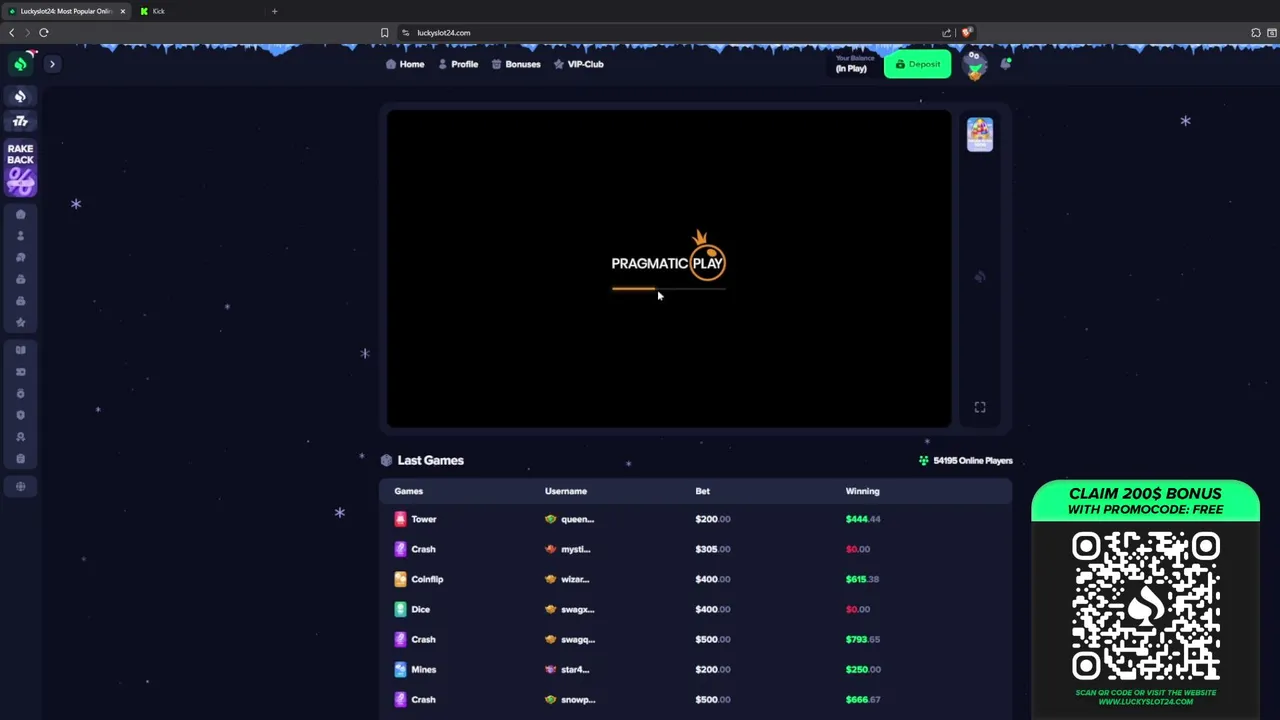Close the Luckyslot24 browser tab
The height and width of the screenshot is (720, 1280).
point(123,11)
